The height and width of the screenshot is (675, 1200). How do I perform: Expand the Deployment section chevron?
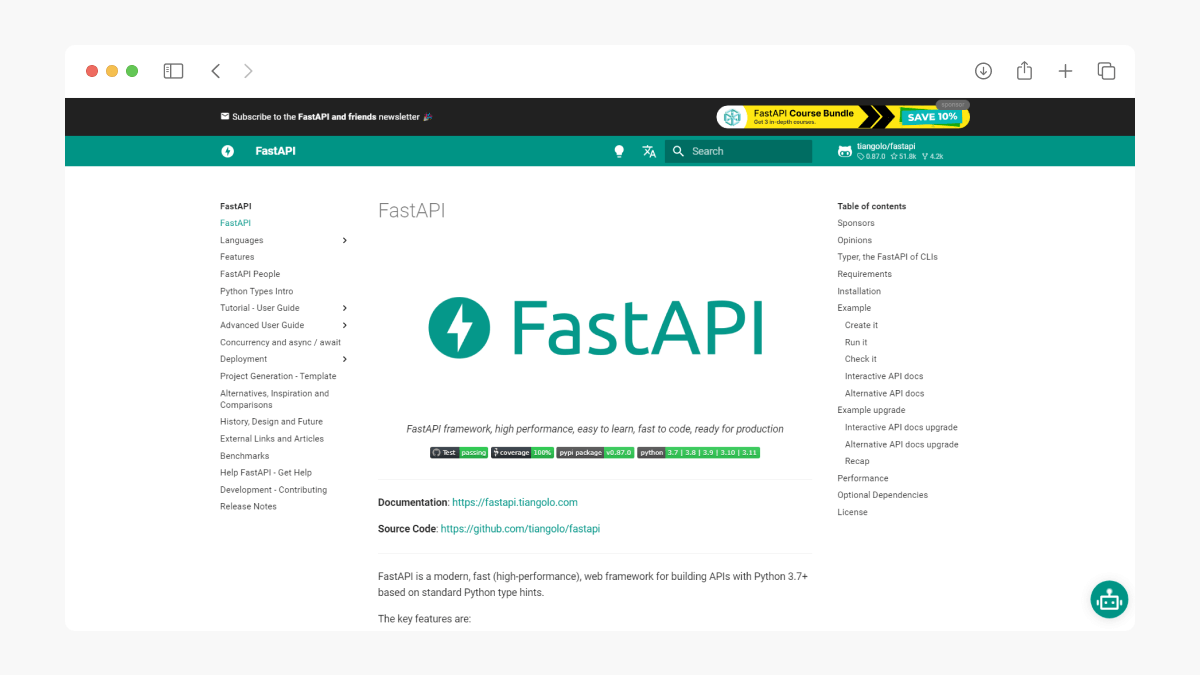coord(345,359)
